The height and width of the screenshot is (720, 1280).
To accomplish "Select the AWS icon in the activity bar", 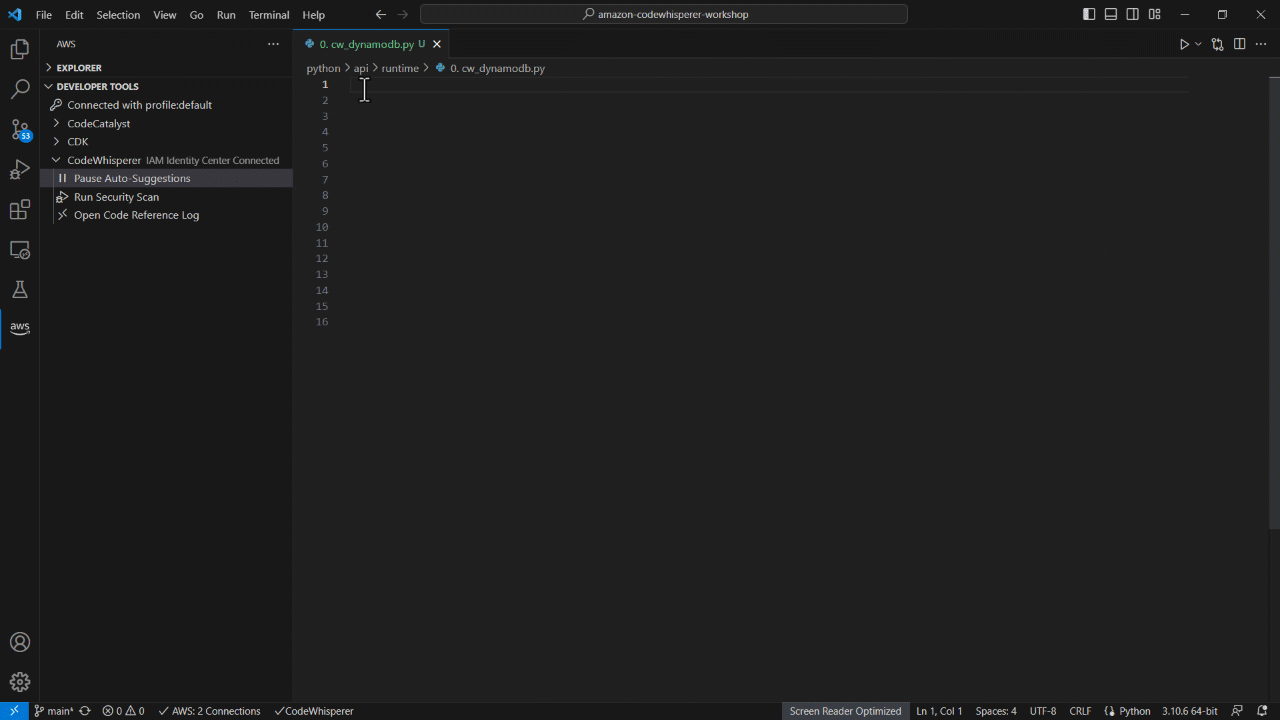I will [x=20, y=326].
